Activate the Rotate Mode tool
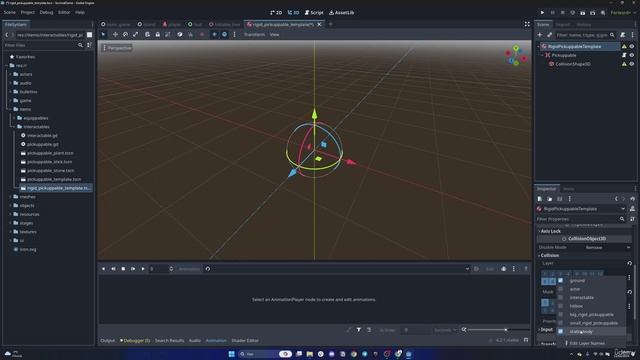The height and width of the screenshot is (360, 640). (125, 35)
